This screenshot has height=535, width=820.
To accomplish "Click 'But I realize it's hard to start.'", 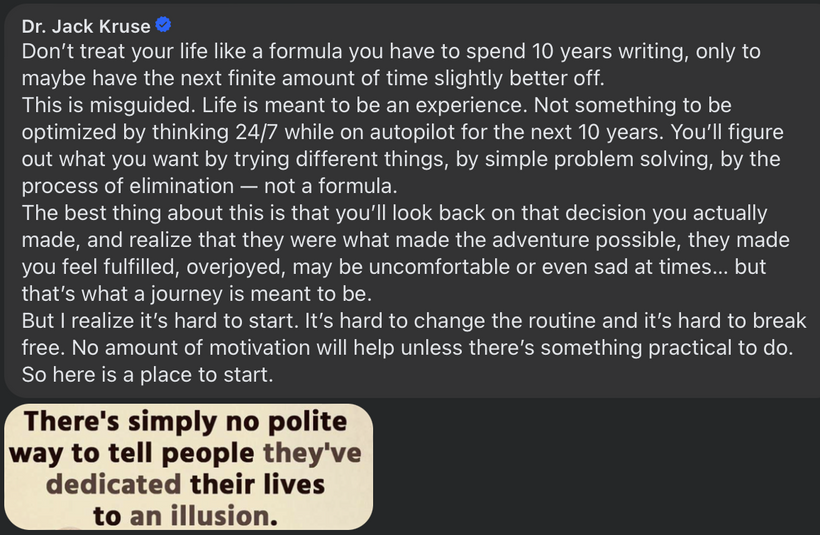I will pos(160,321).
